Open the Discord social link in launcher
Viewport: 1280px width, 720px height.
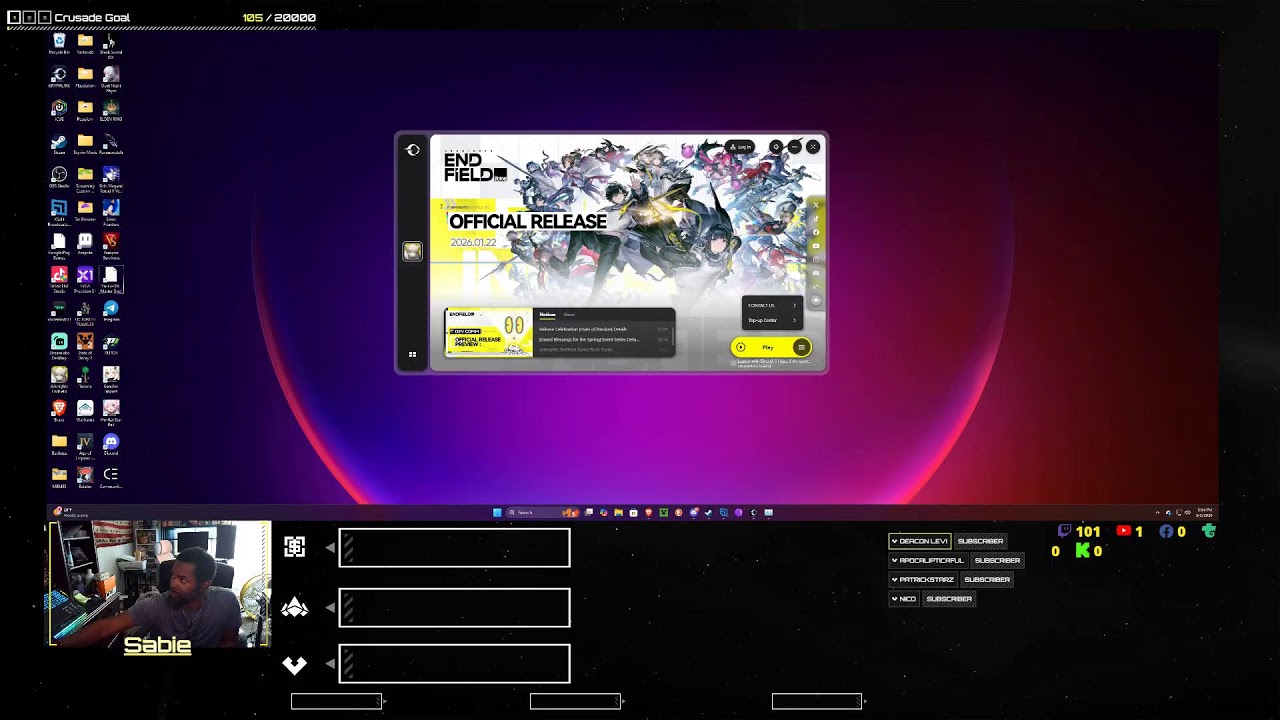[x=816, y=273]
